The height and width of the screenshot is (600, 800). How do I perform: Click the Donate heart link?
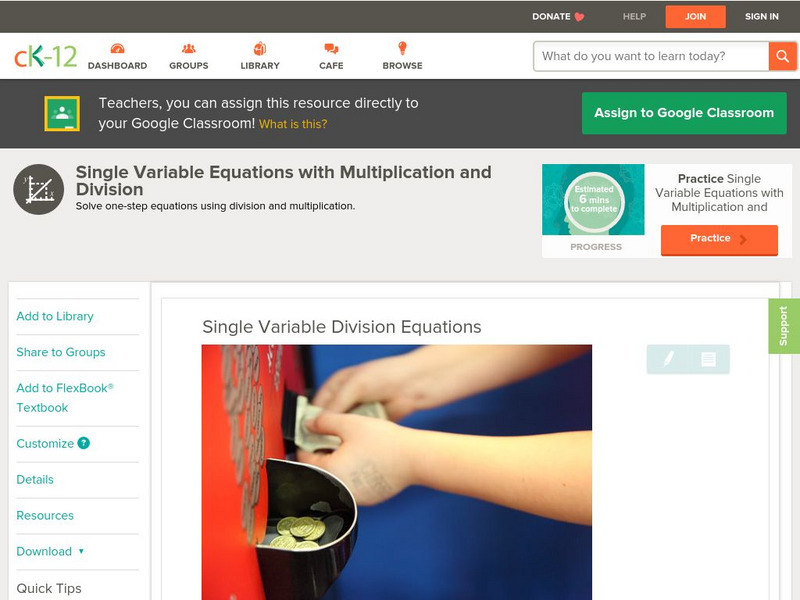tap(558, 16)
